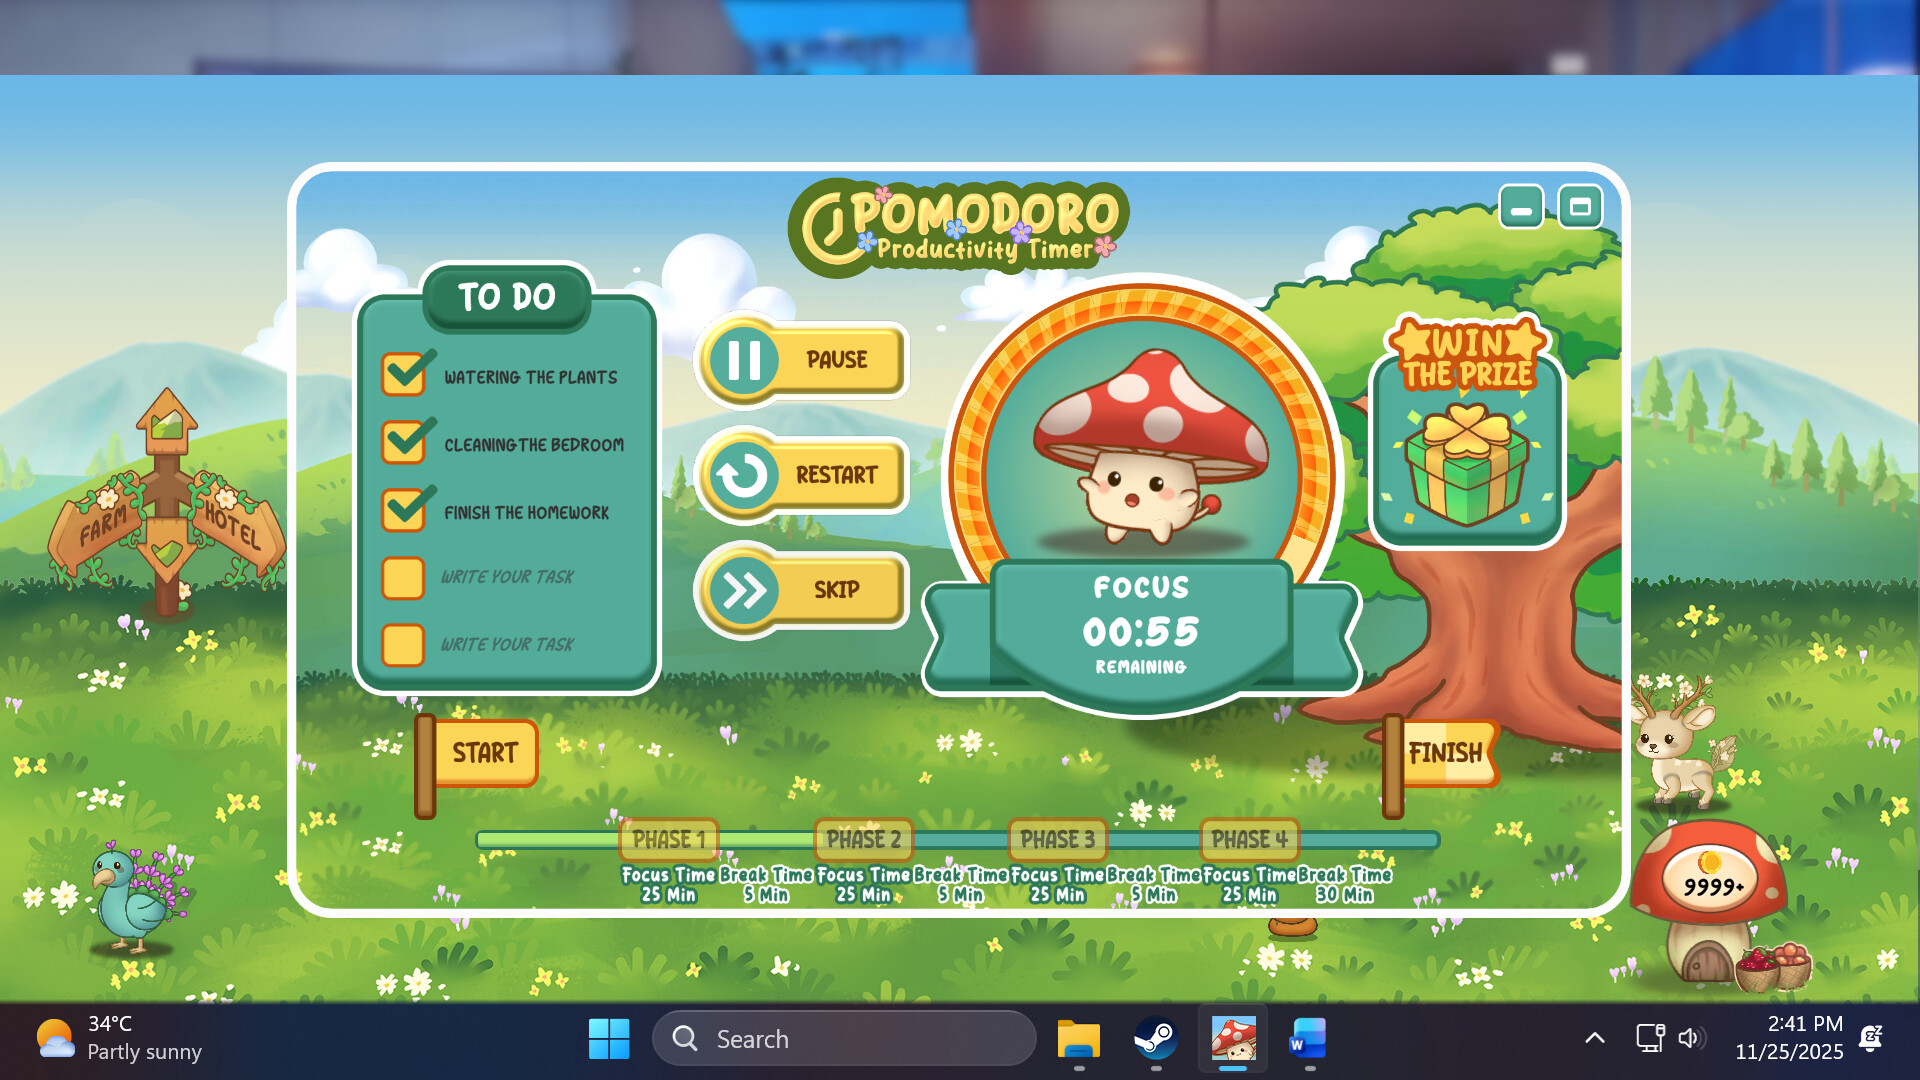Open the Windows Start menu
The width and height of the screenshot is (1920, 1080).
(x=609, y=1039)
